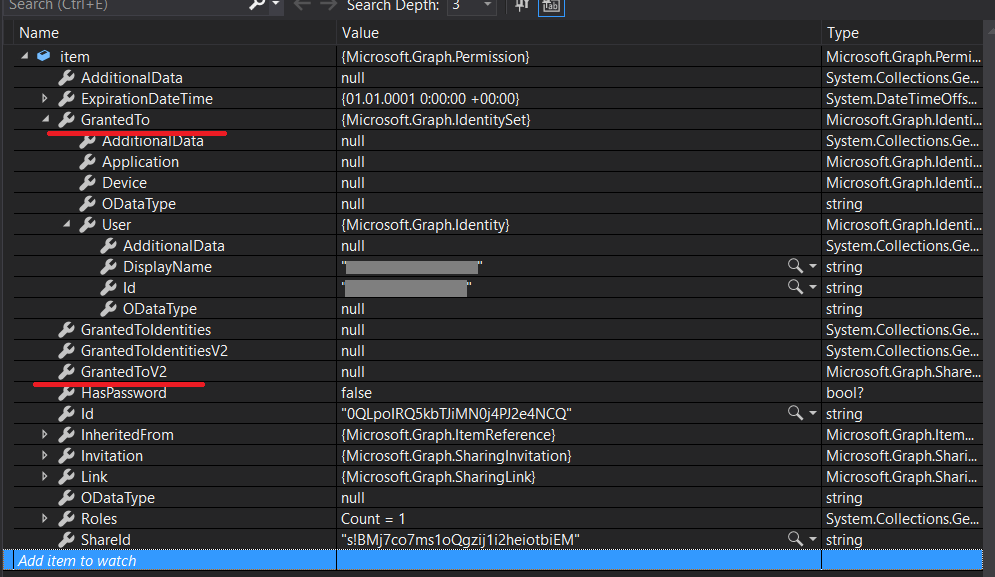Click the 'bool?' type cell
This screenshot has width=995, height=577.
tap(845, 392)
